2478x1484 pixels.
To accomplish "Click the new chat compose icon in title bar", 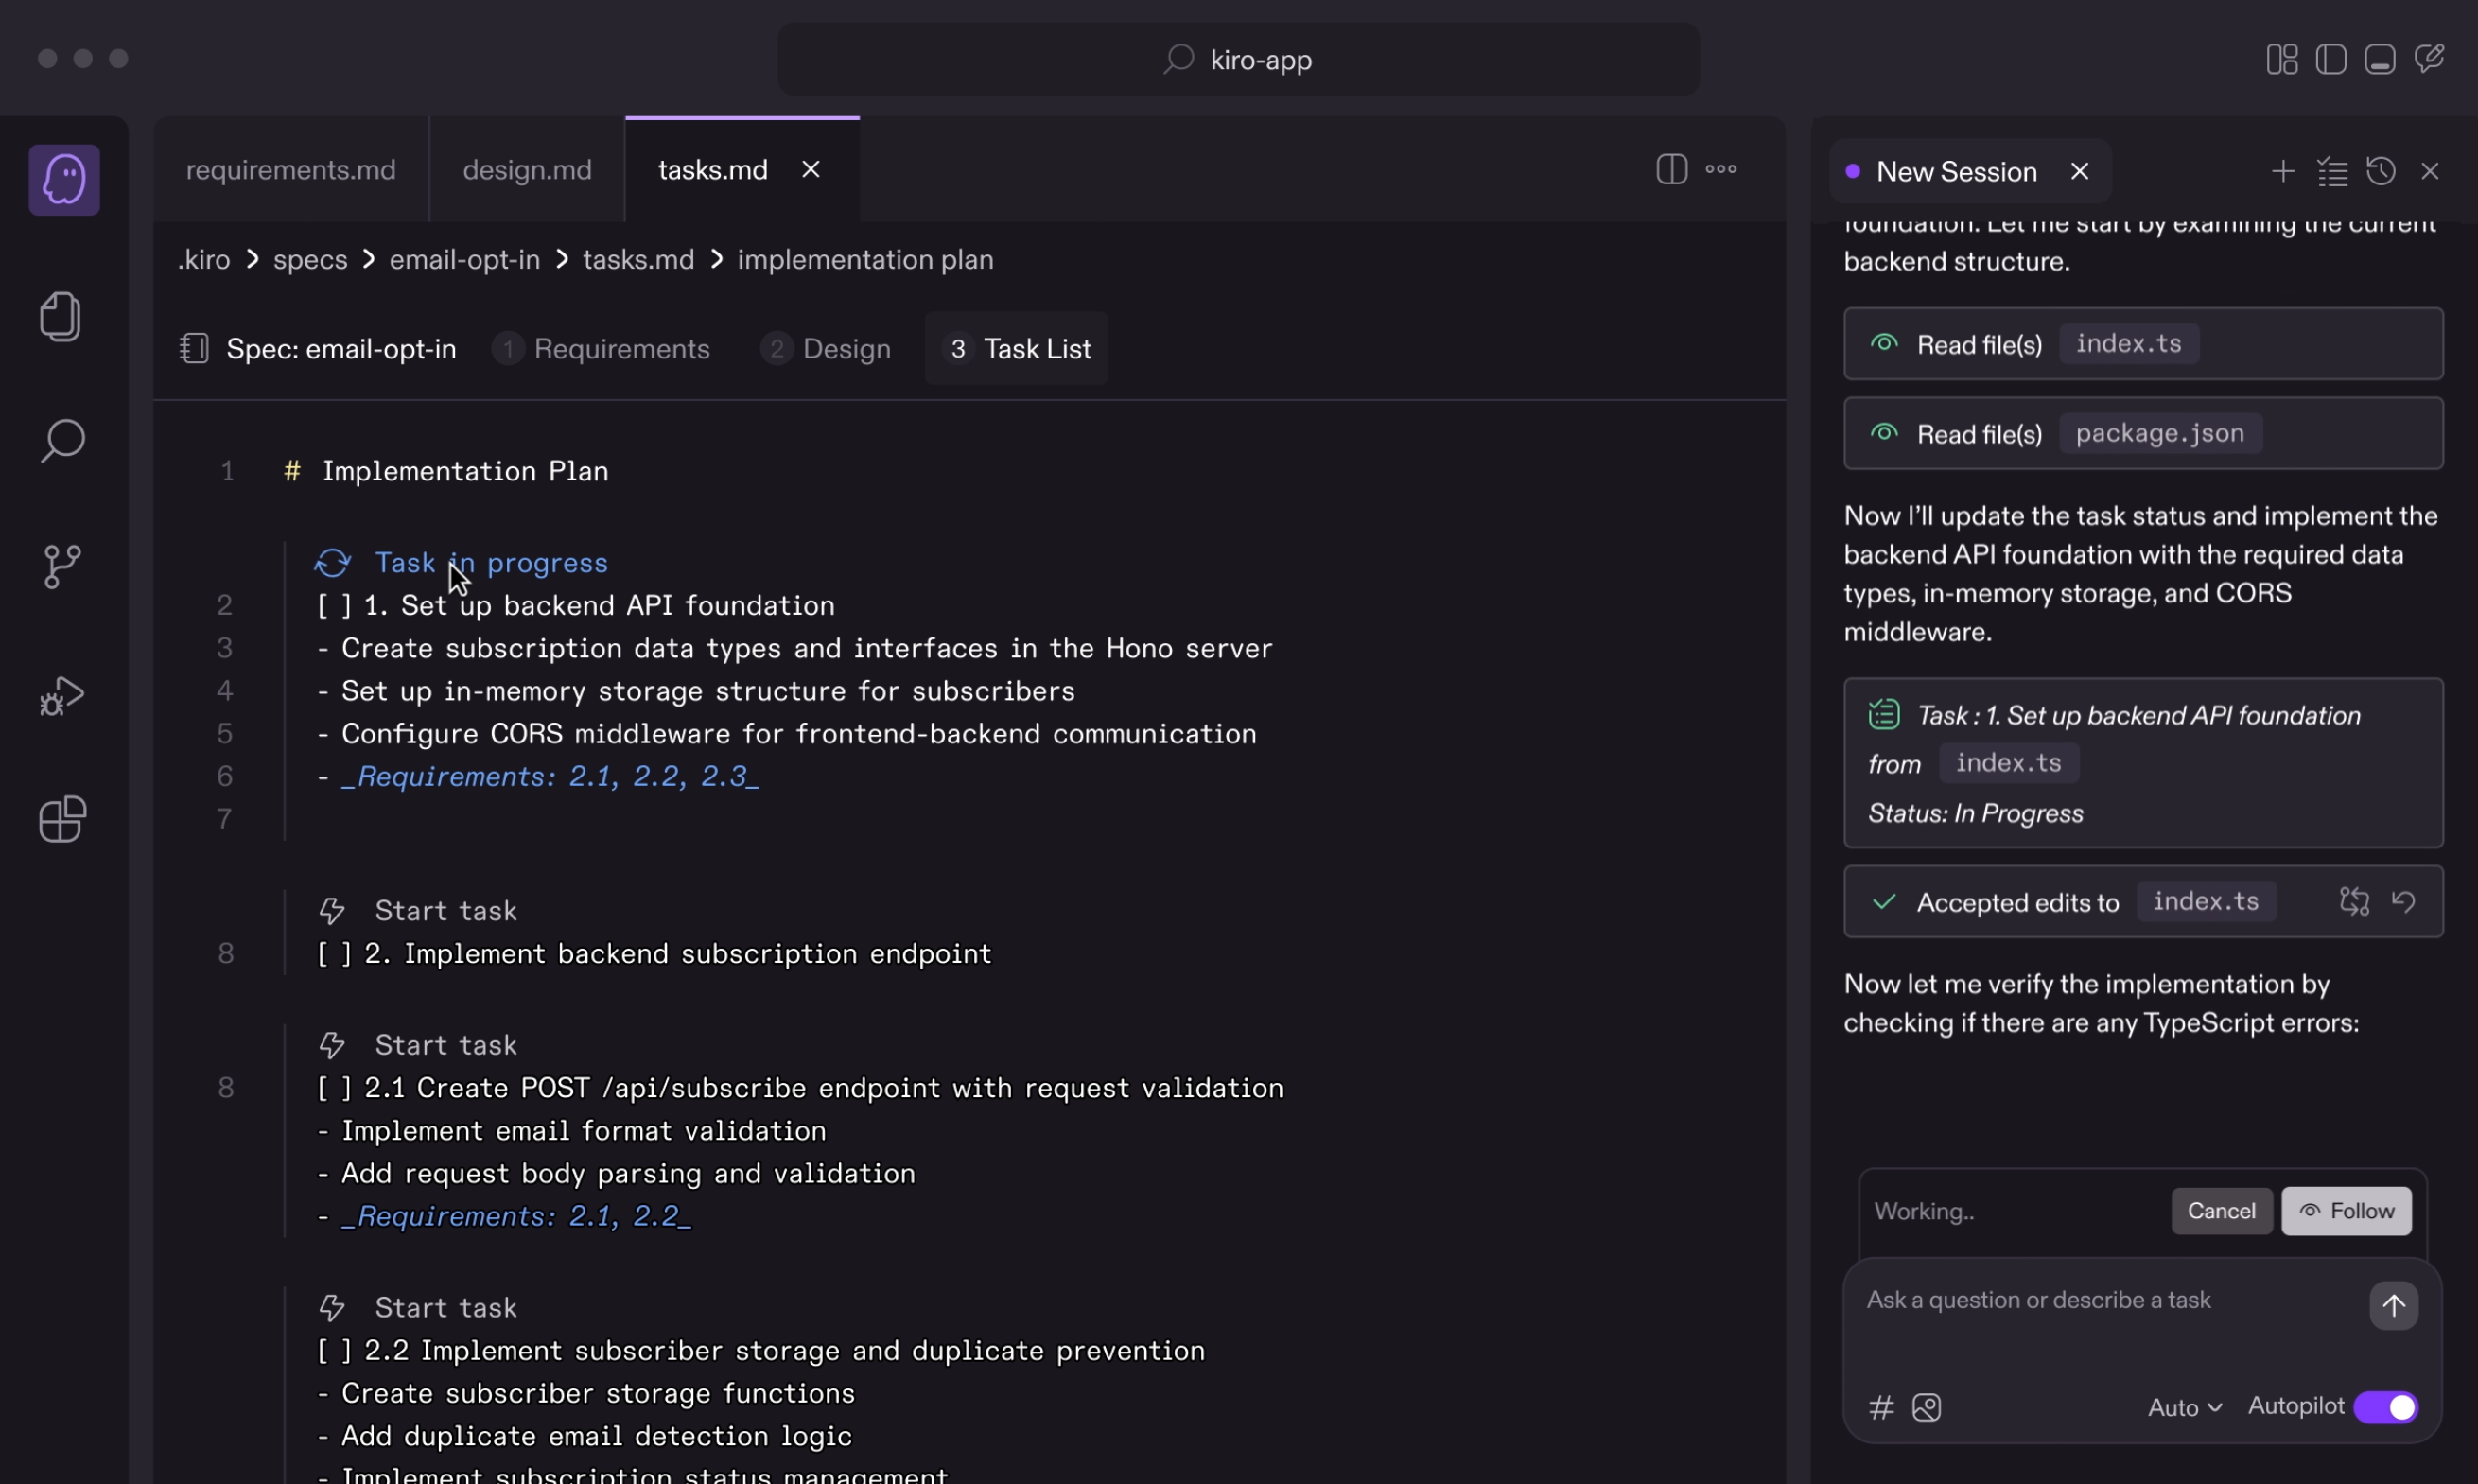I will [x=2429, y=59].
